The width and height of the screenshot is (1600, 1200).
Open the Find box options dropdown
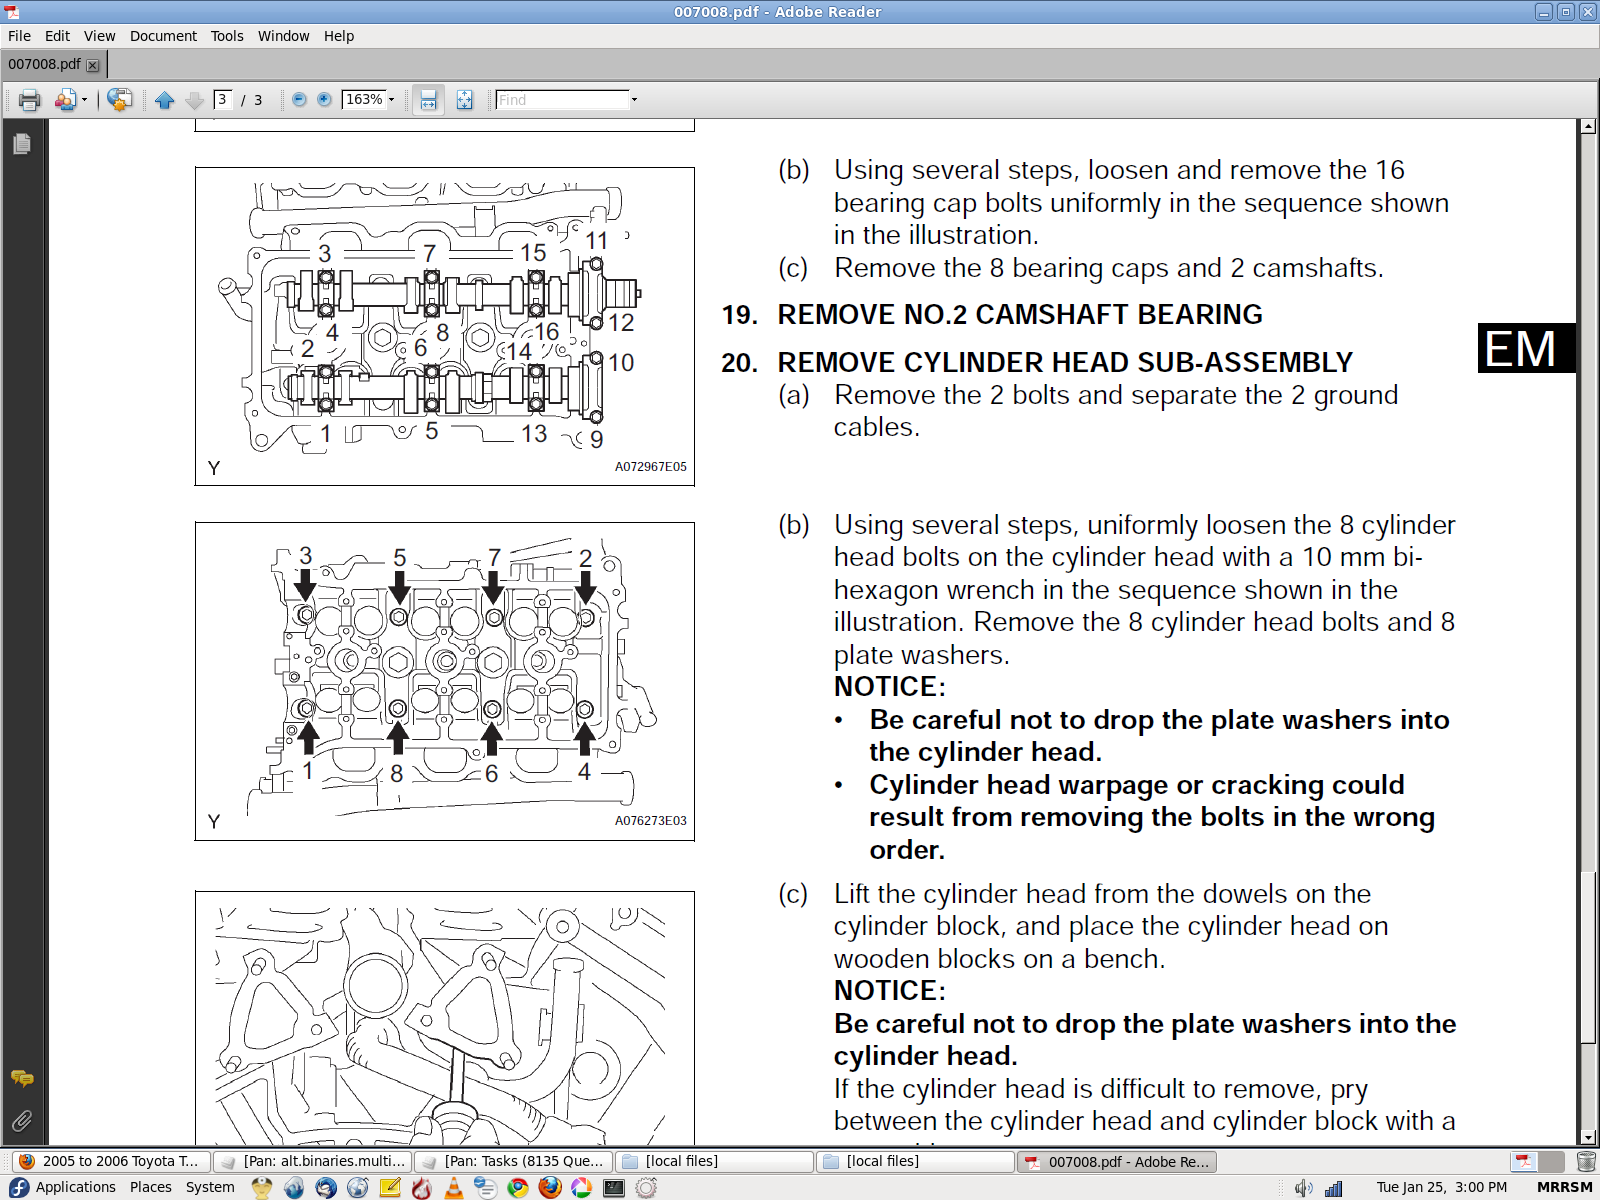634,100
